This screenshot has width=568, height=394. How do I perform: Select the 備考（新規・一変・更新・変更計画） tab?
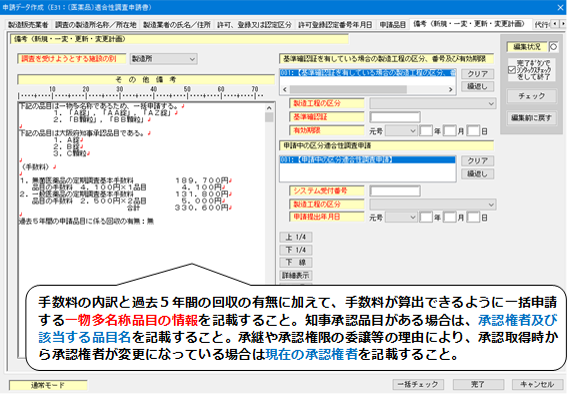[x=469, y=24]
